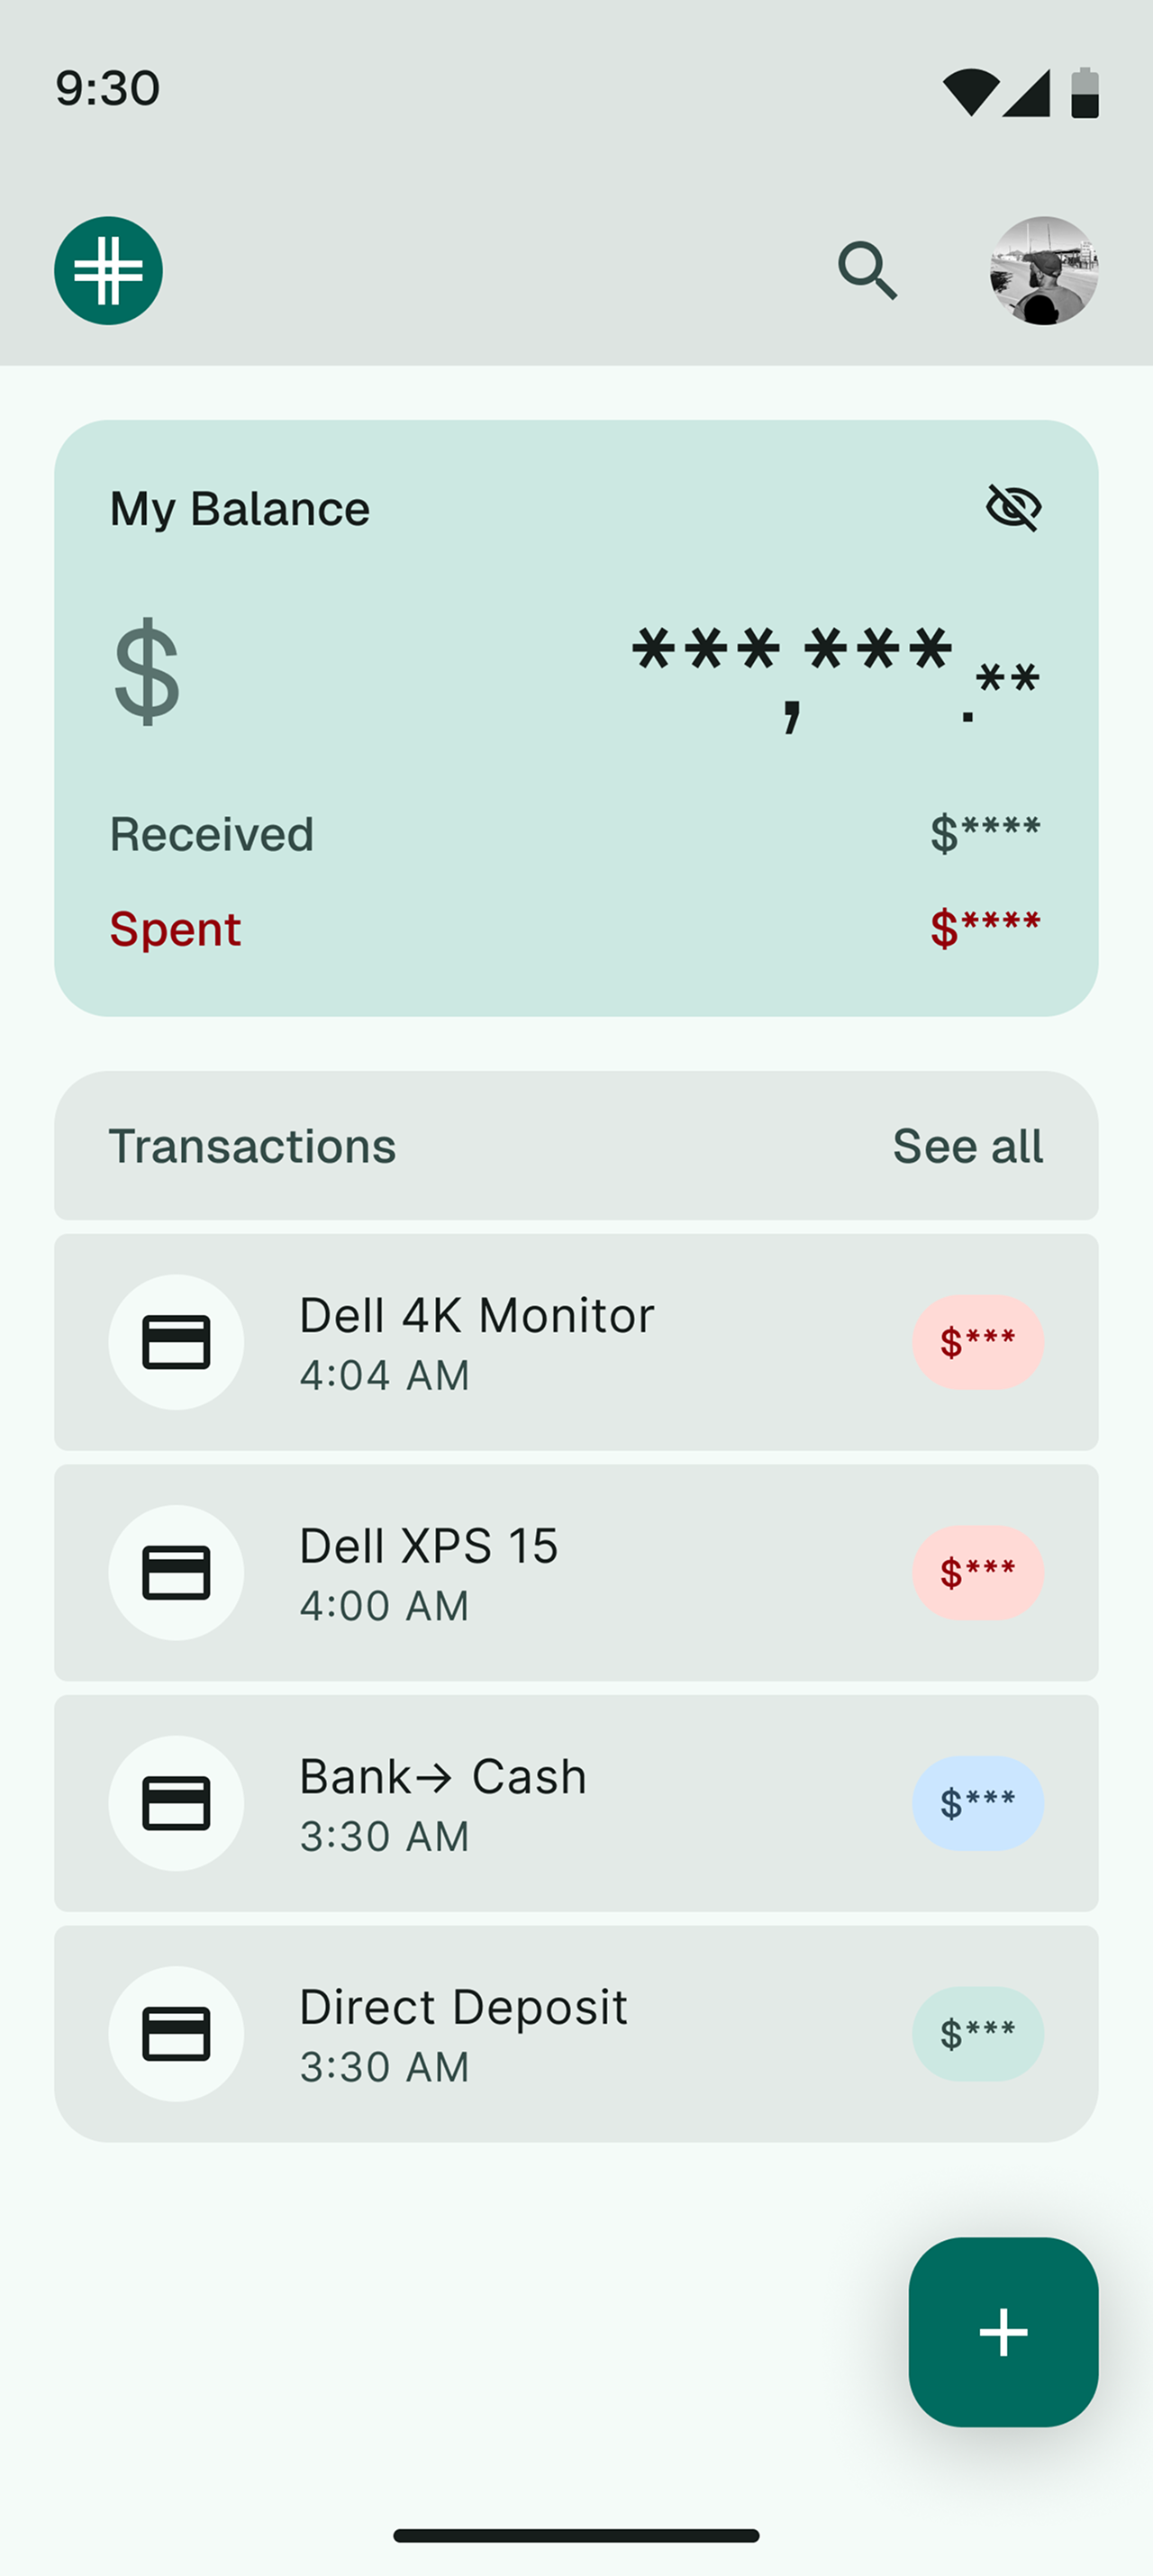1153x2576 pixels.
Task: Click card icon beside Bank→ Cash
Action: click(176, 1803)
